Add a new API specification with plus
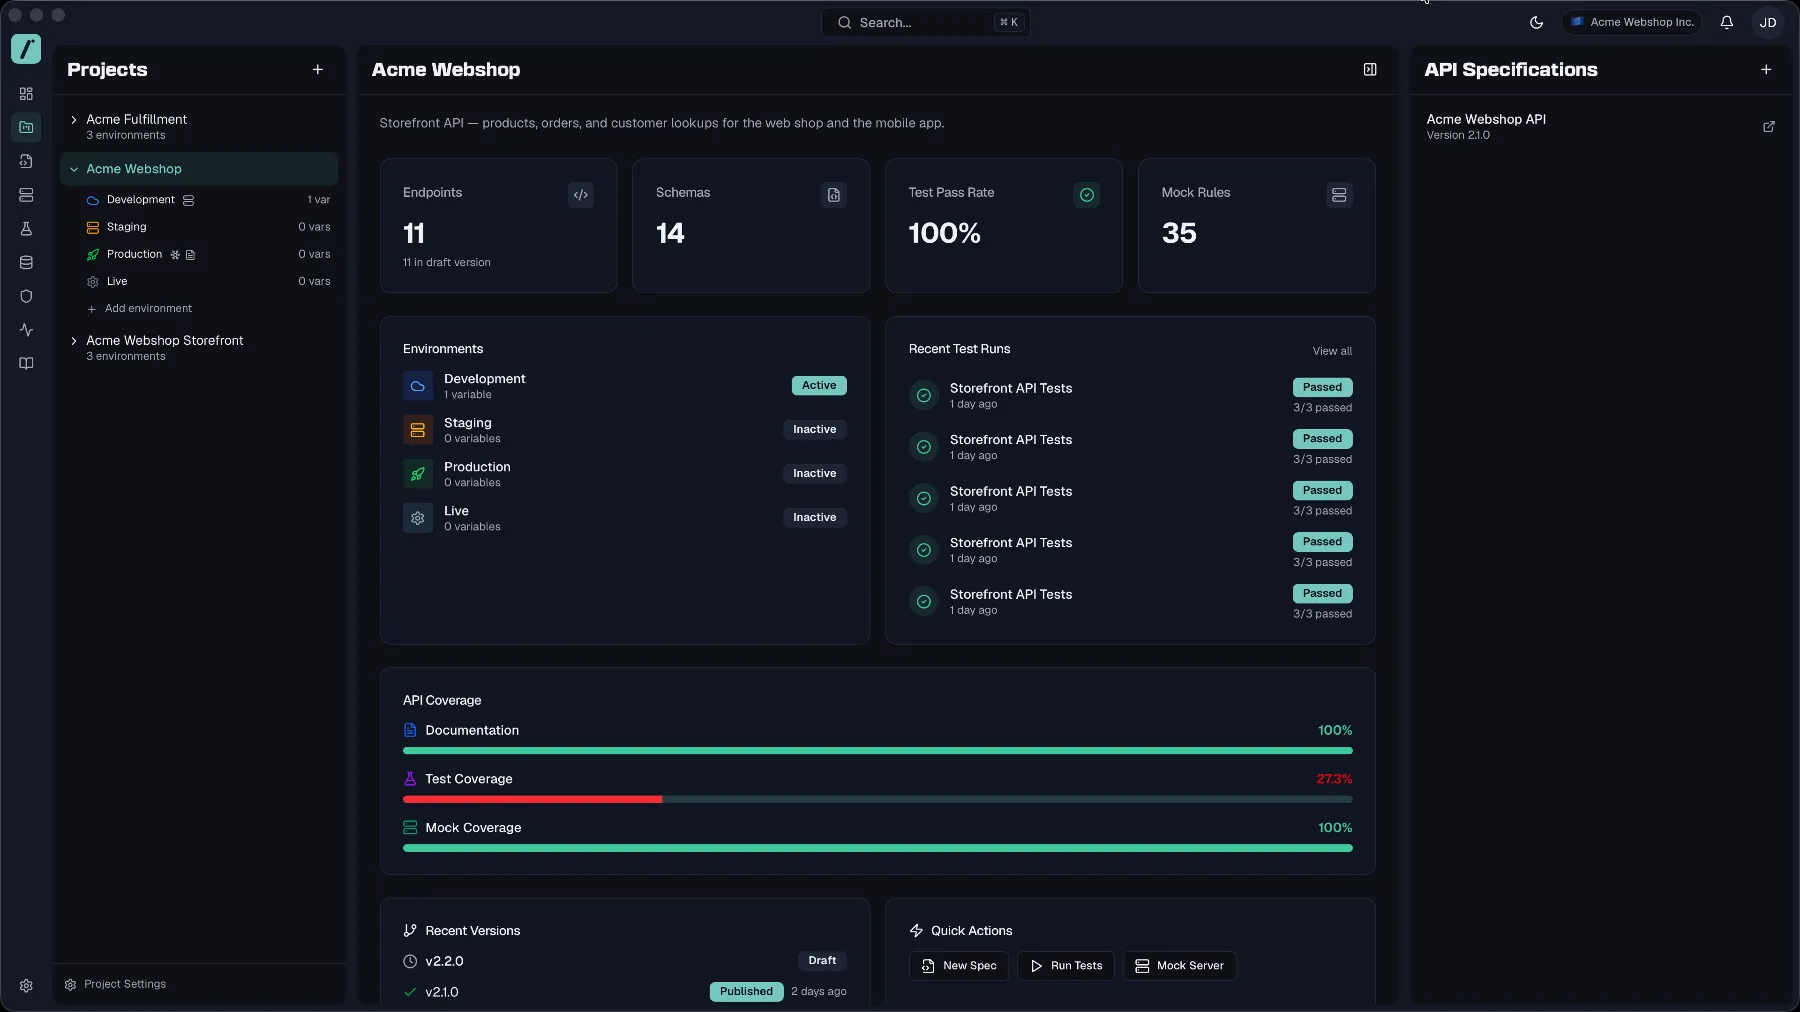1800x1012 pixels. 1766,69
